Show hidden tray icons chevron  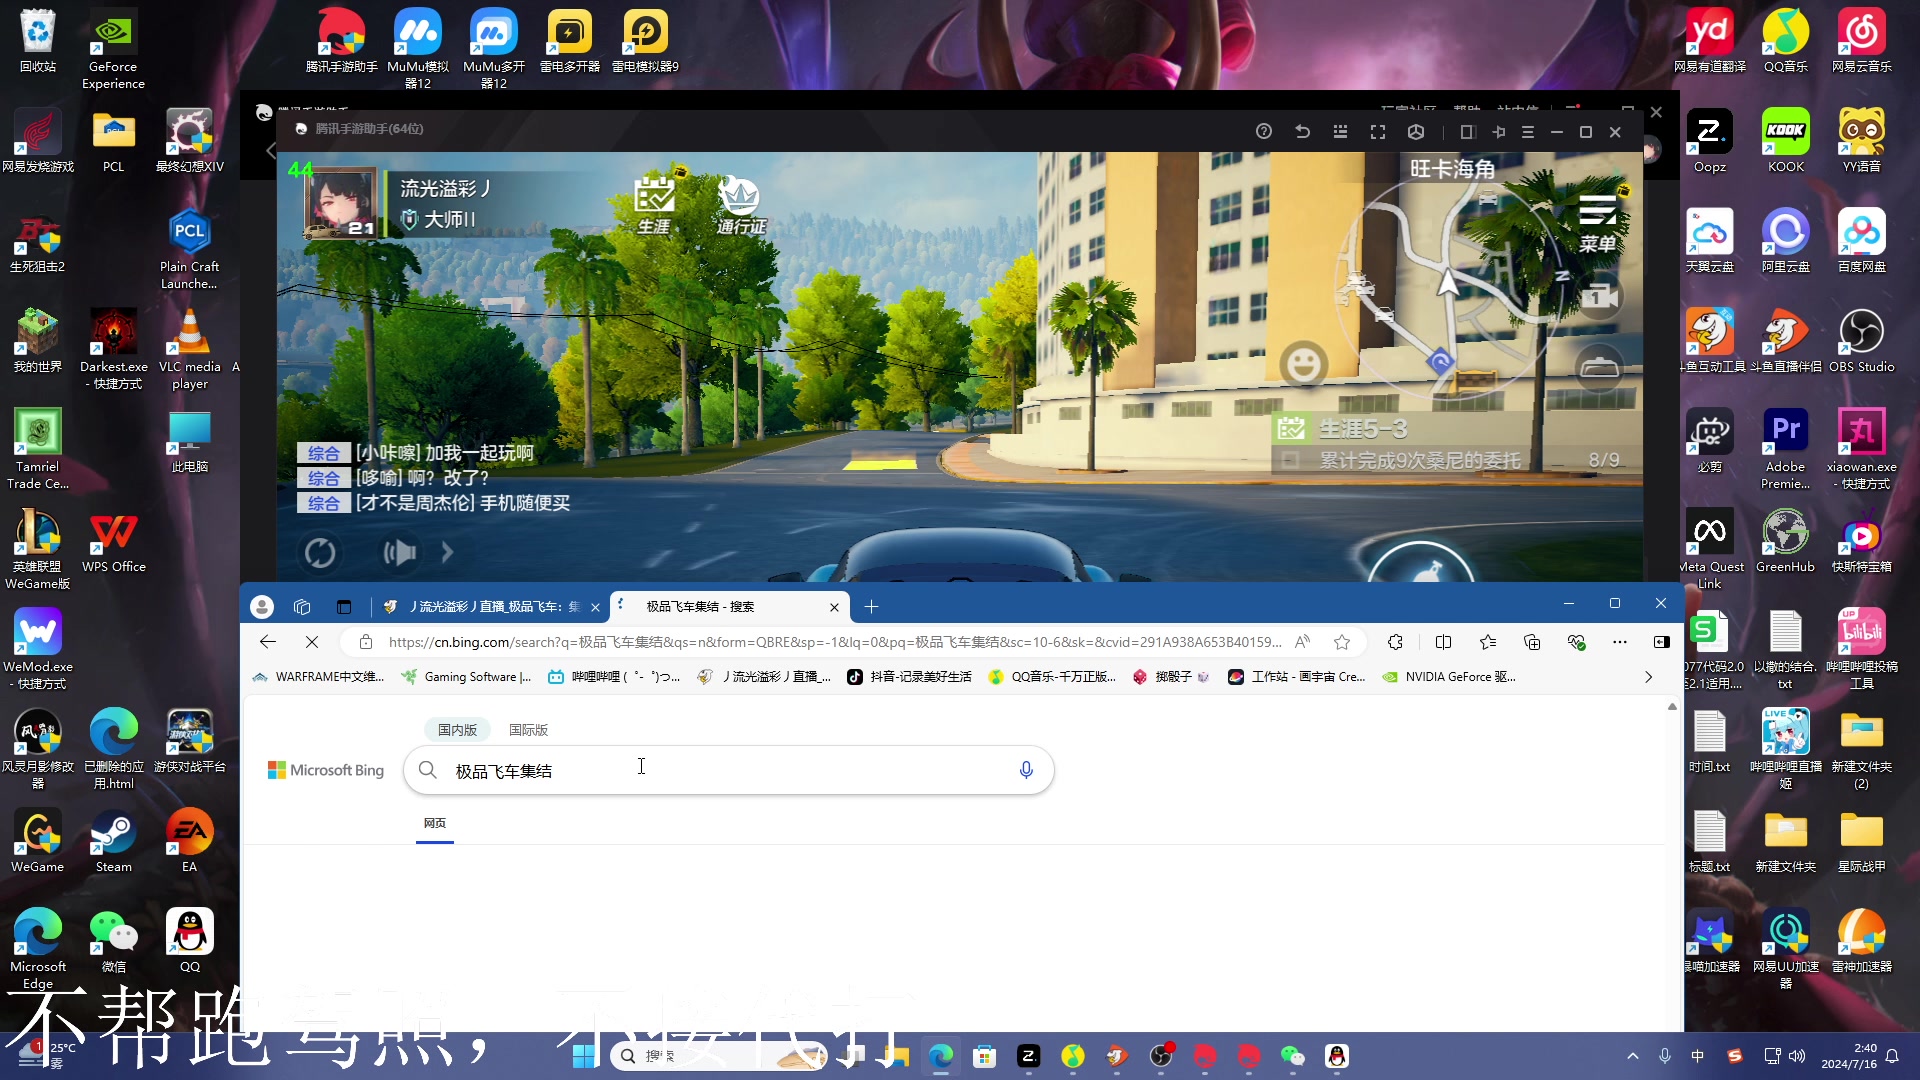(x=1633, y=1056)
